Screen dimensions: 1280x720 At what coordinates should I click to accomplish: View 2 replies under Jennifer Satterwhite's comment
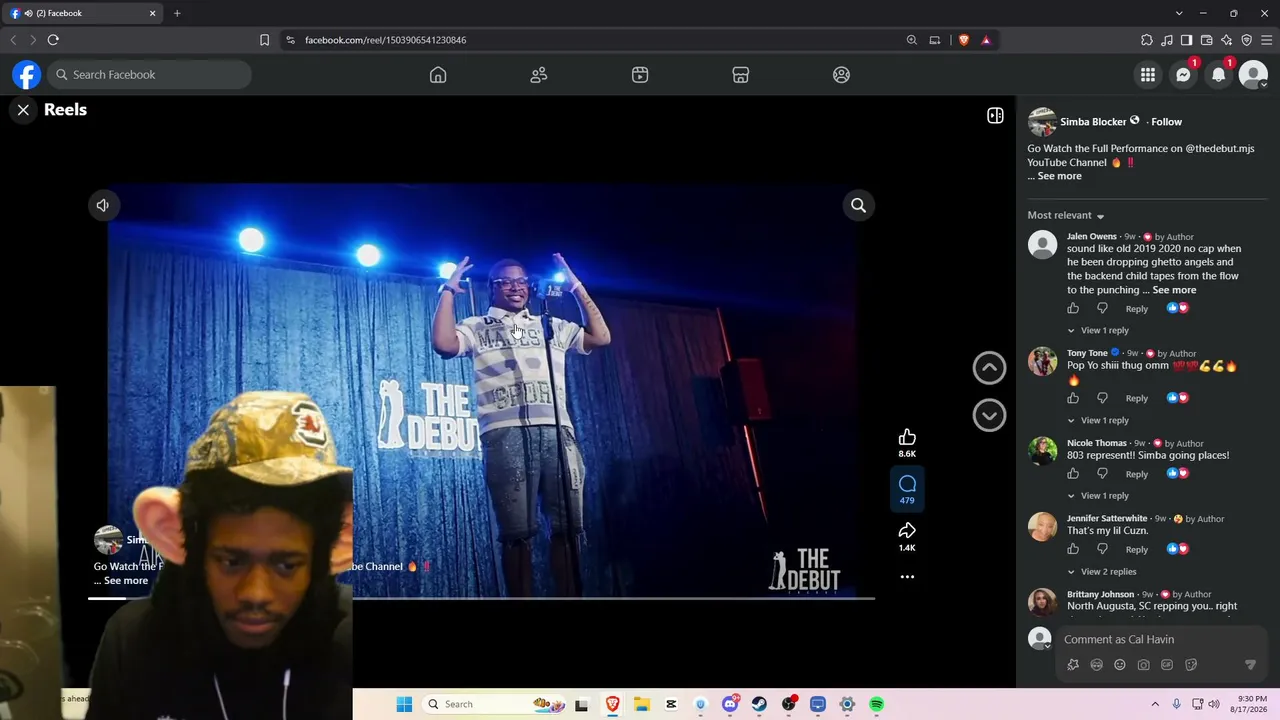point(1102,572)
